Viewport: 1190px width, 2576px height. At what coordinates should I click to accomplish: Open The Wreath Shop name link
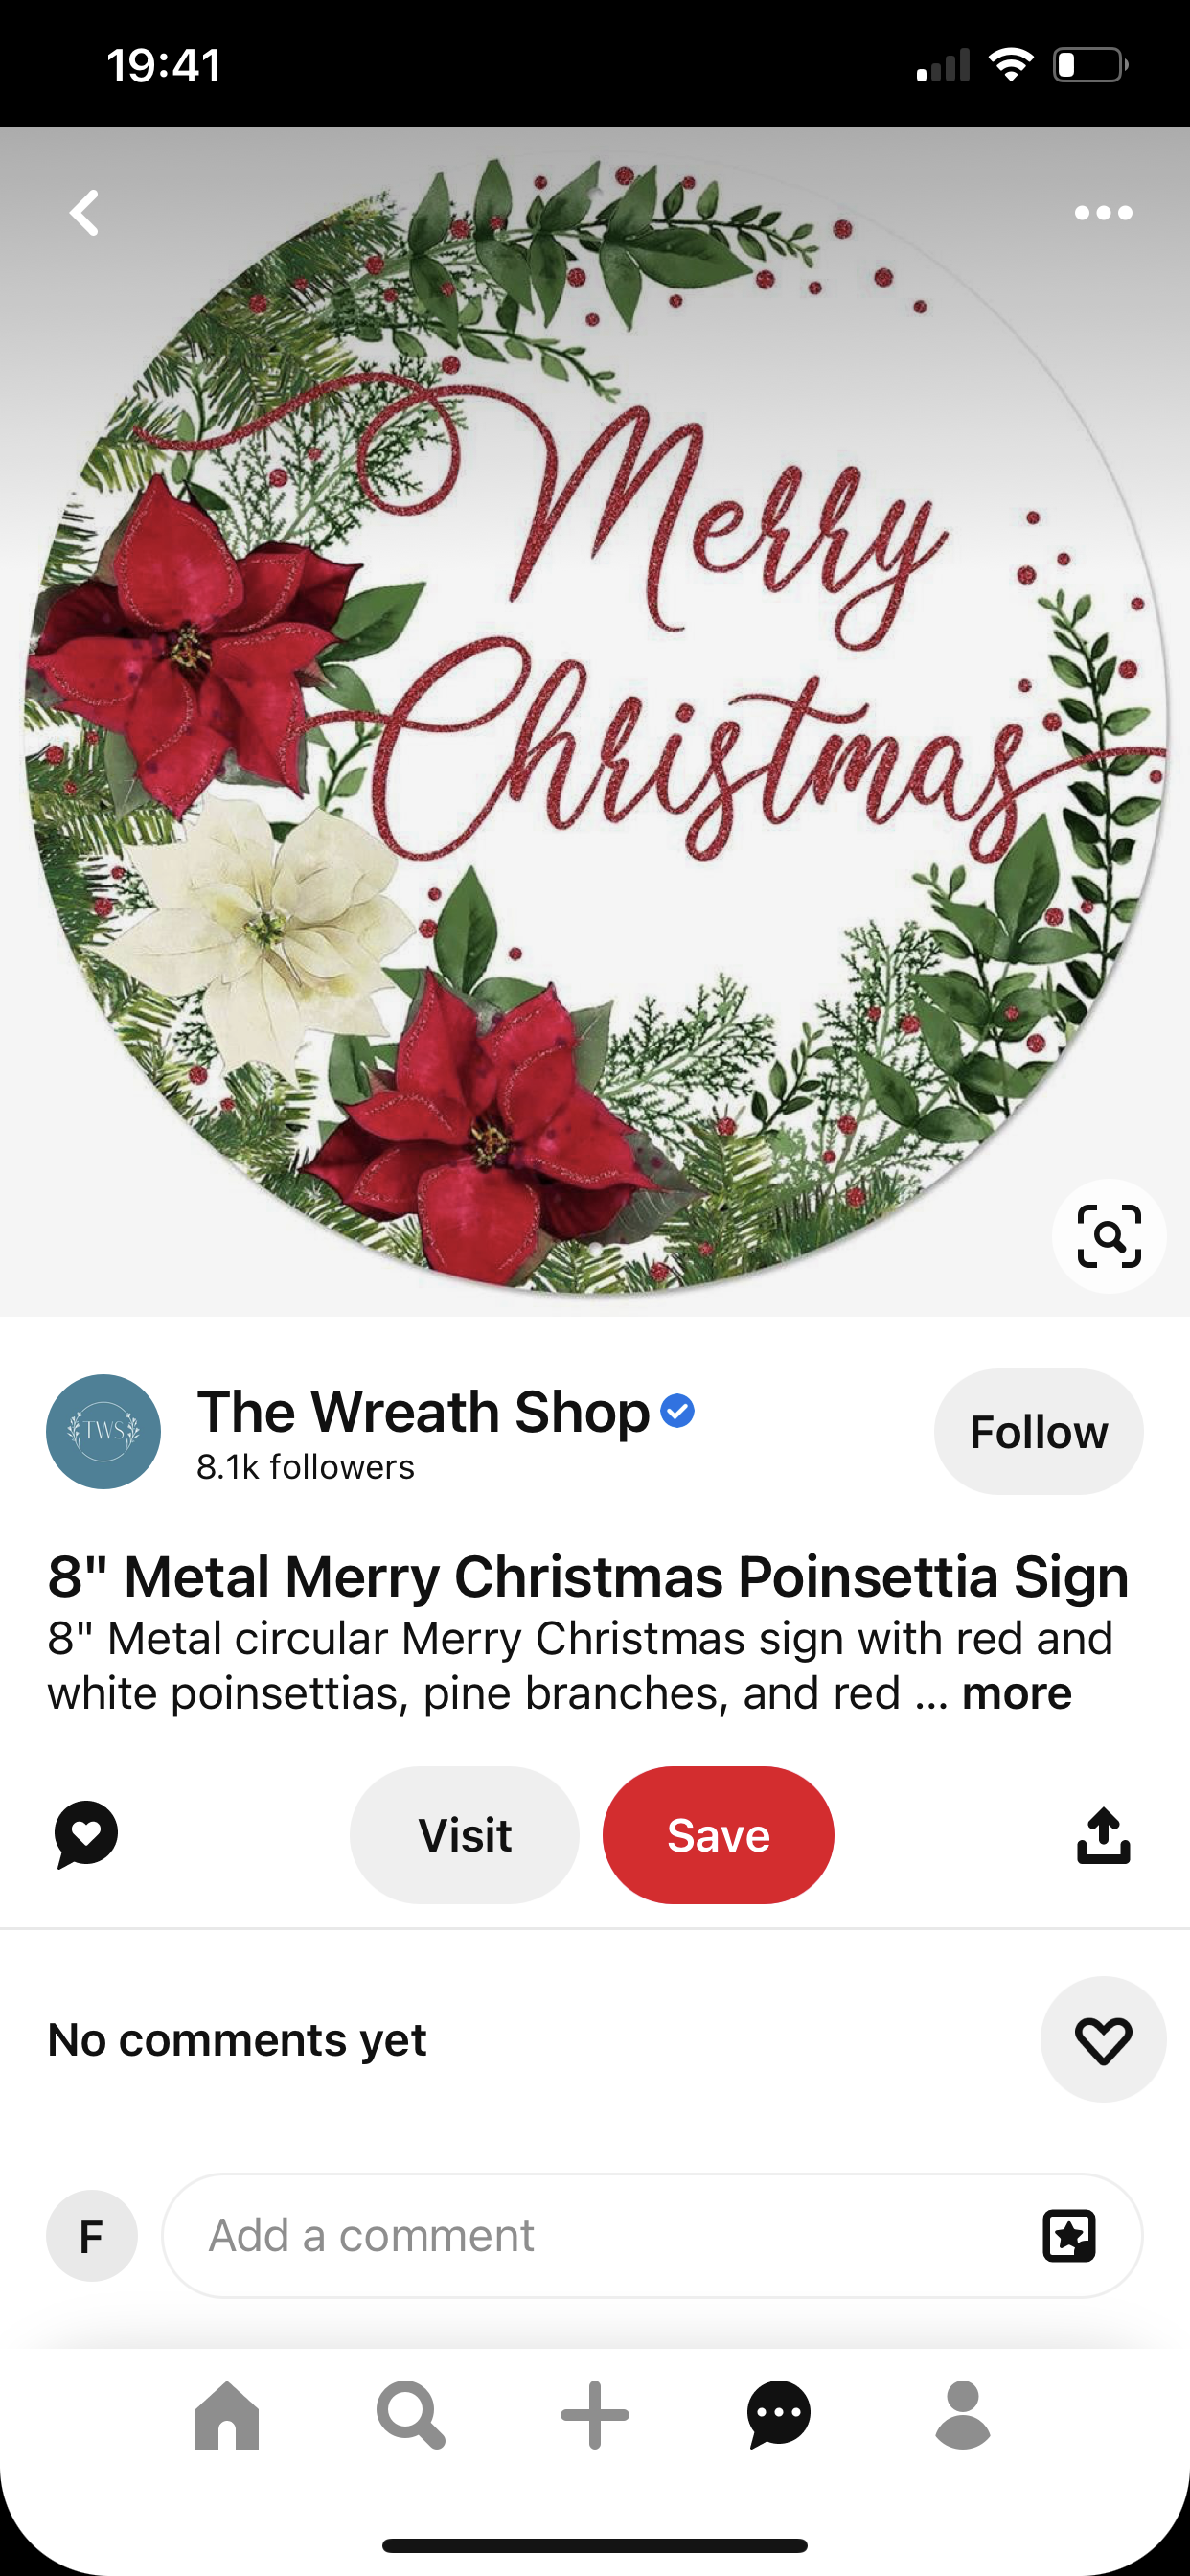(x=424, y=1411)
